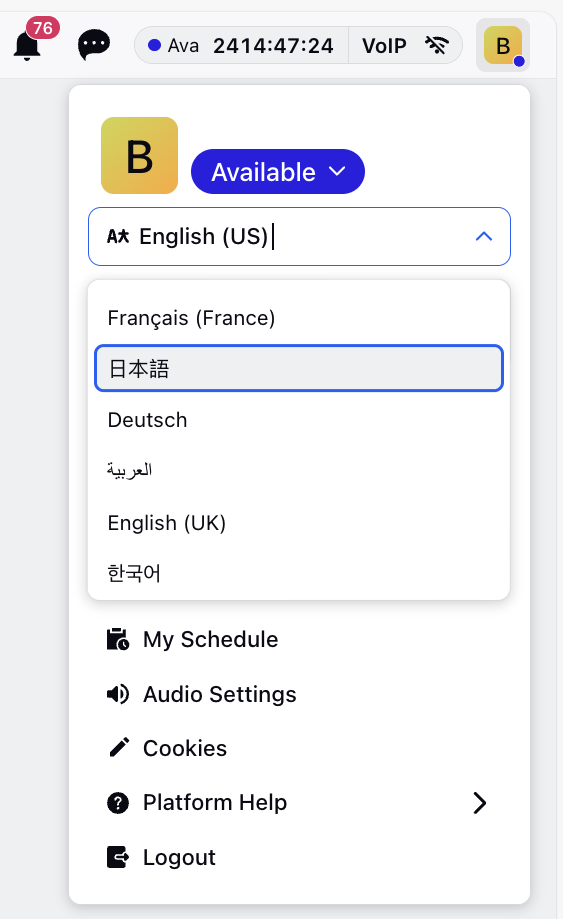Choose 日本語 from language list
Image resolution: width=563 pixels, height=919 pixels.
pyautogui.click(x=299, y=369)
